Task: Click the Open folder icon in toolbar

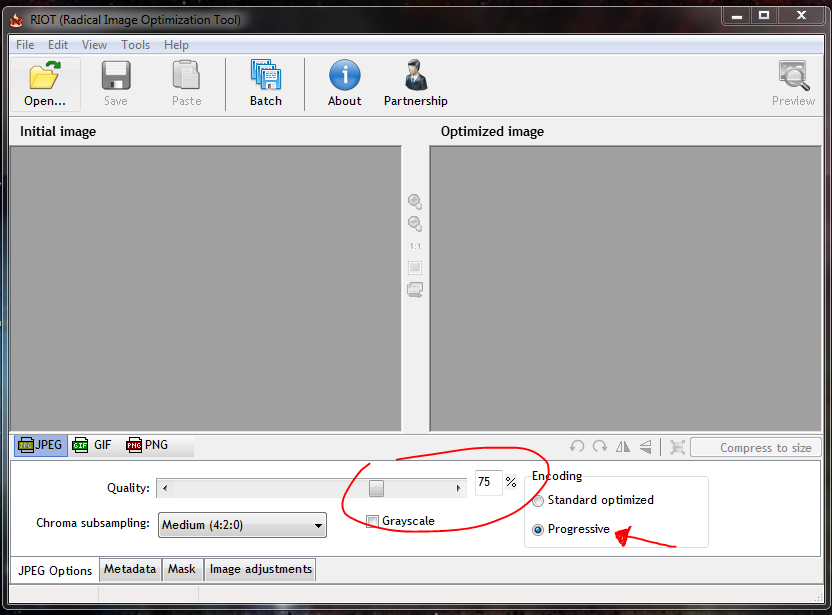Action: pyautogui.click(x=45, y=77)
